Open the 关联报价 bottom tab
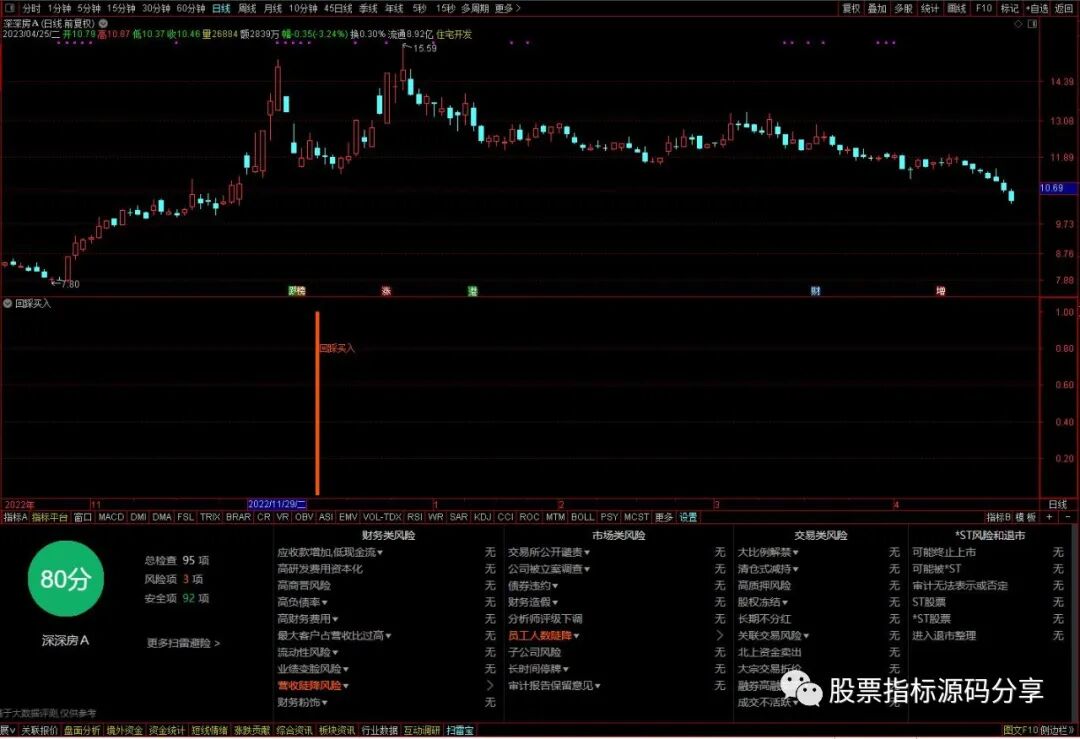This screenshot has width=1080, height=739. tap(39, 730)
